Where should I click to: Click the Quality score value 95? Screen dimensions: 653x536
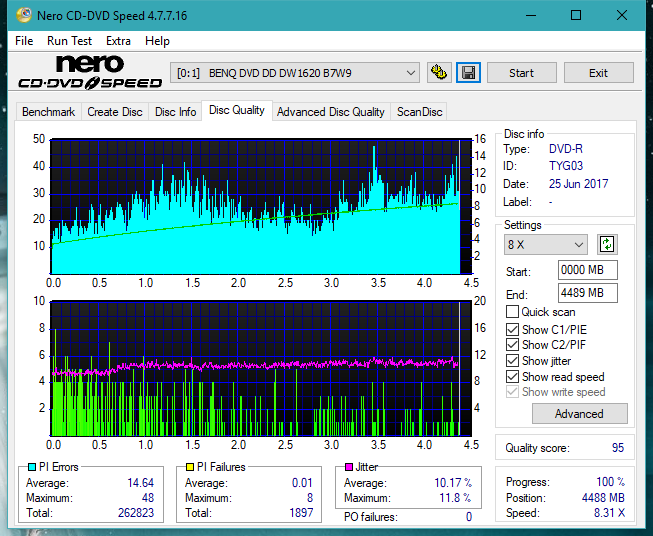618,448
